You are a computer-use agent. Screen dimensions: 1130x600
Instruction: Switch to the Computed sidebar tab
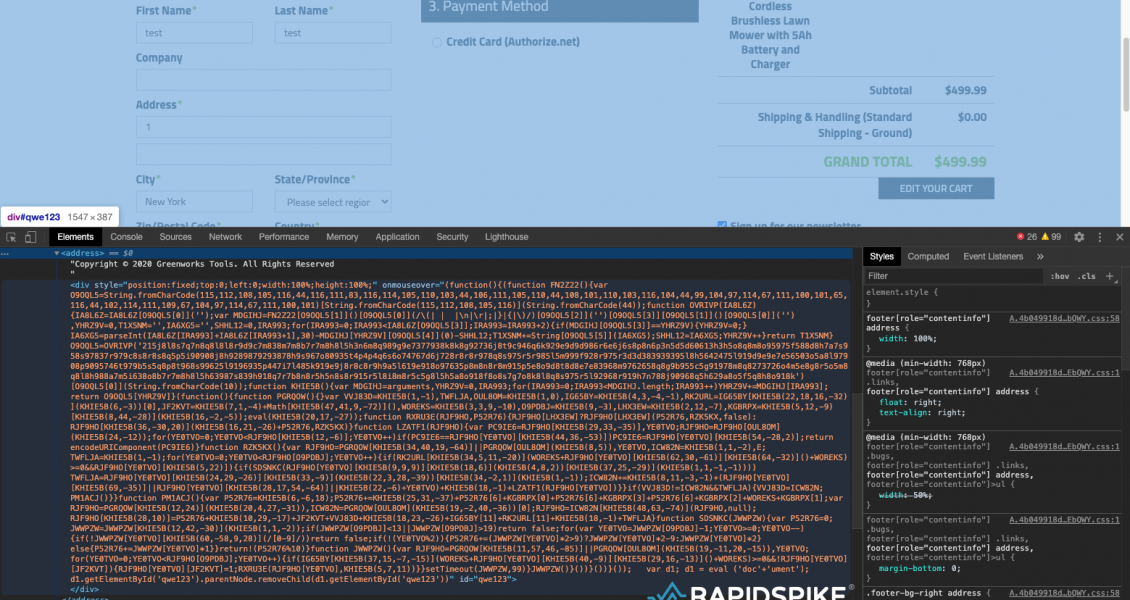(x=928, y=256)
